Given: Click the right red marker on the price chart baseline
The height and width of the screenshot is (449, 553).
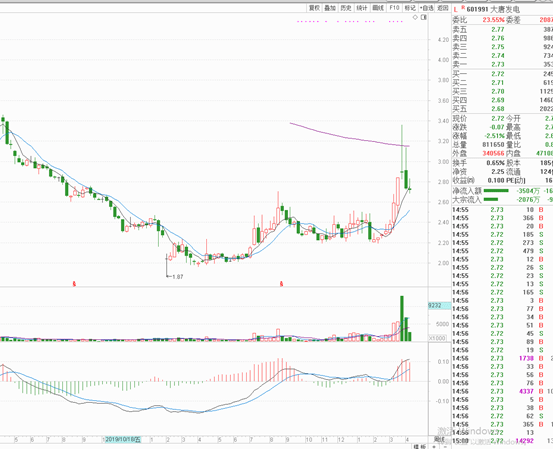Looking at the screenshot, I should [281, 283].
